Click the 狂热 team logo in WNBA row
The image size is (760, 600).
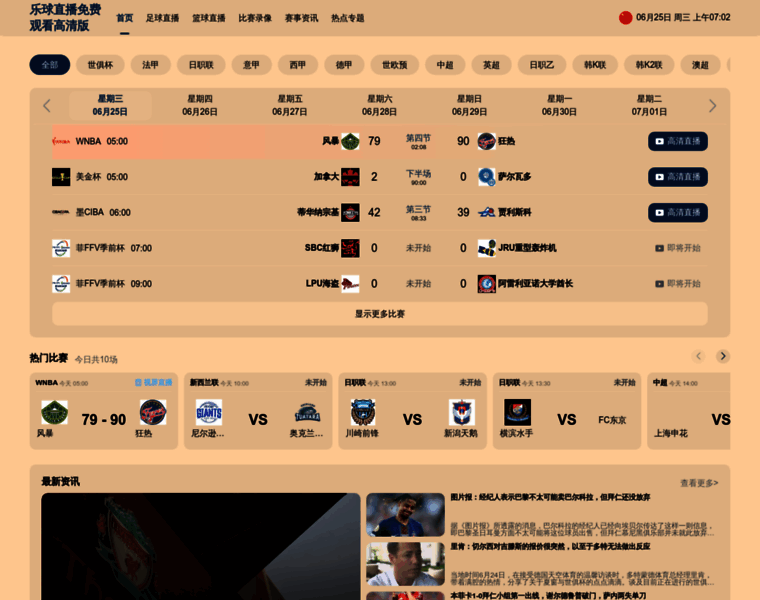point(487,141)
